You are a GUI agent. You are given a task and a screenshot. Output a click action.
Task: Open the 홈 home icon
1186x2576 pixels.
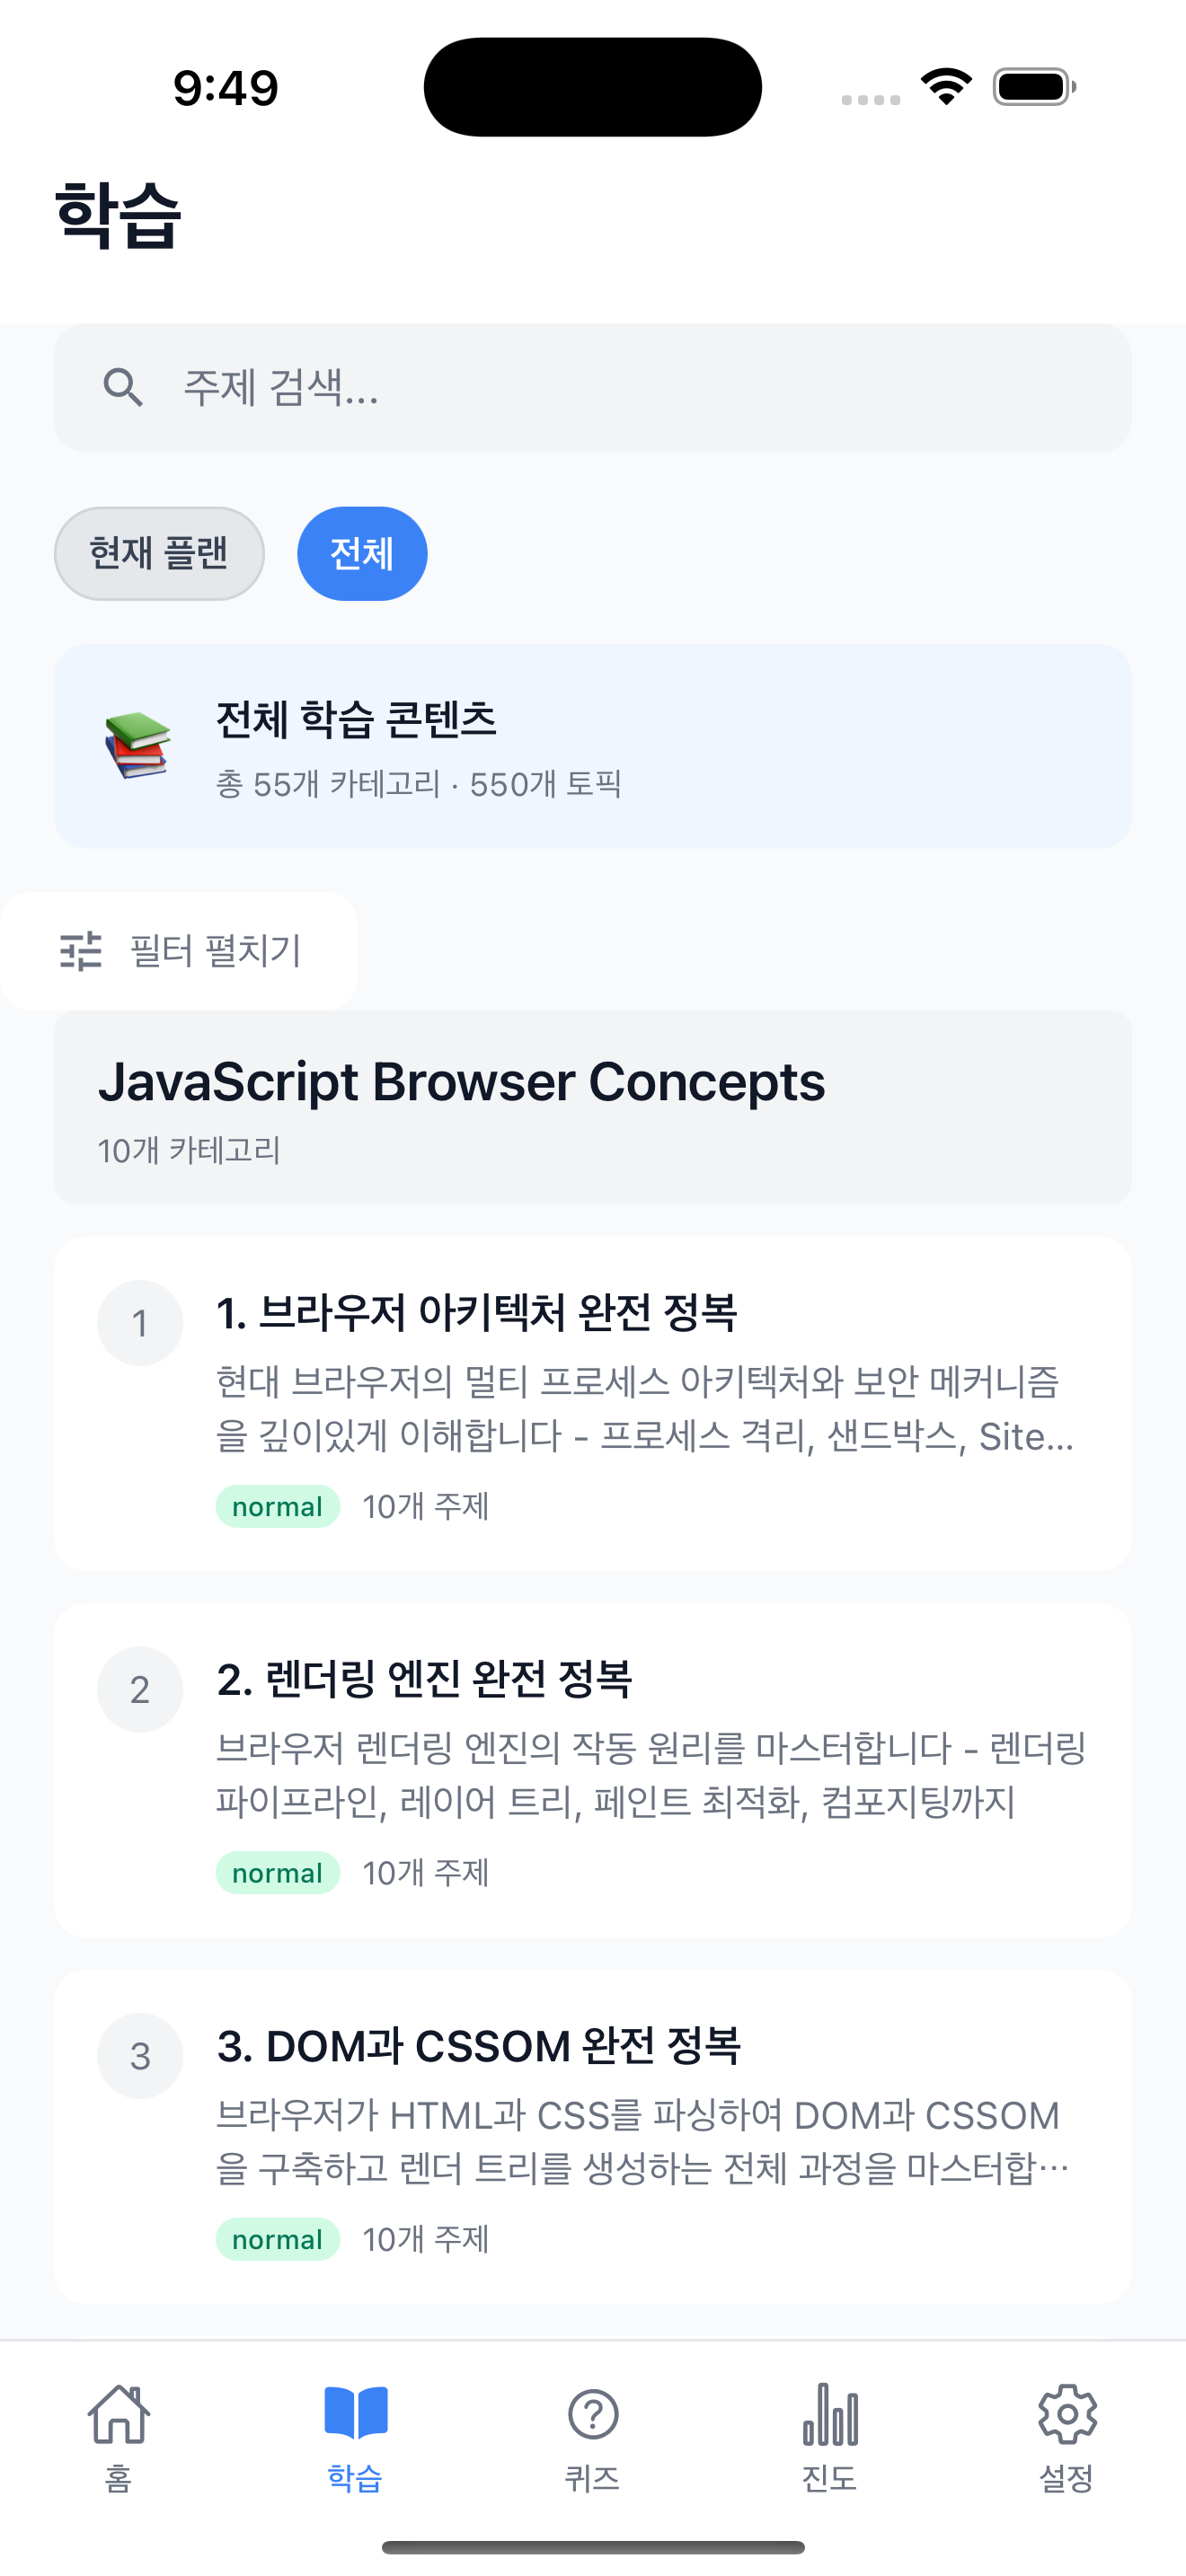[x=119, y=2414]
